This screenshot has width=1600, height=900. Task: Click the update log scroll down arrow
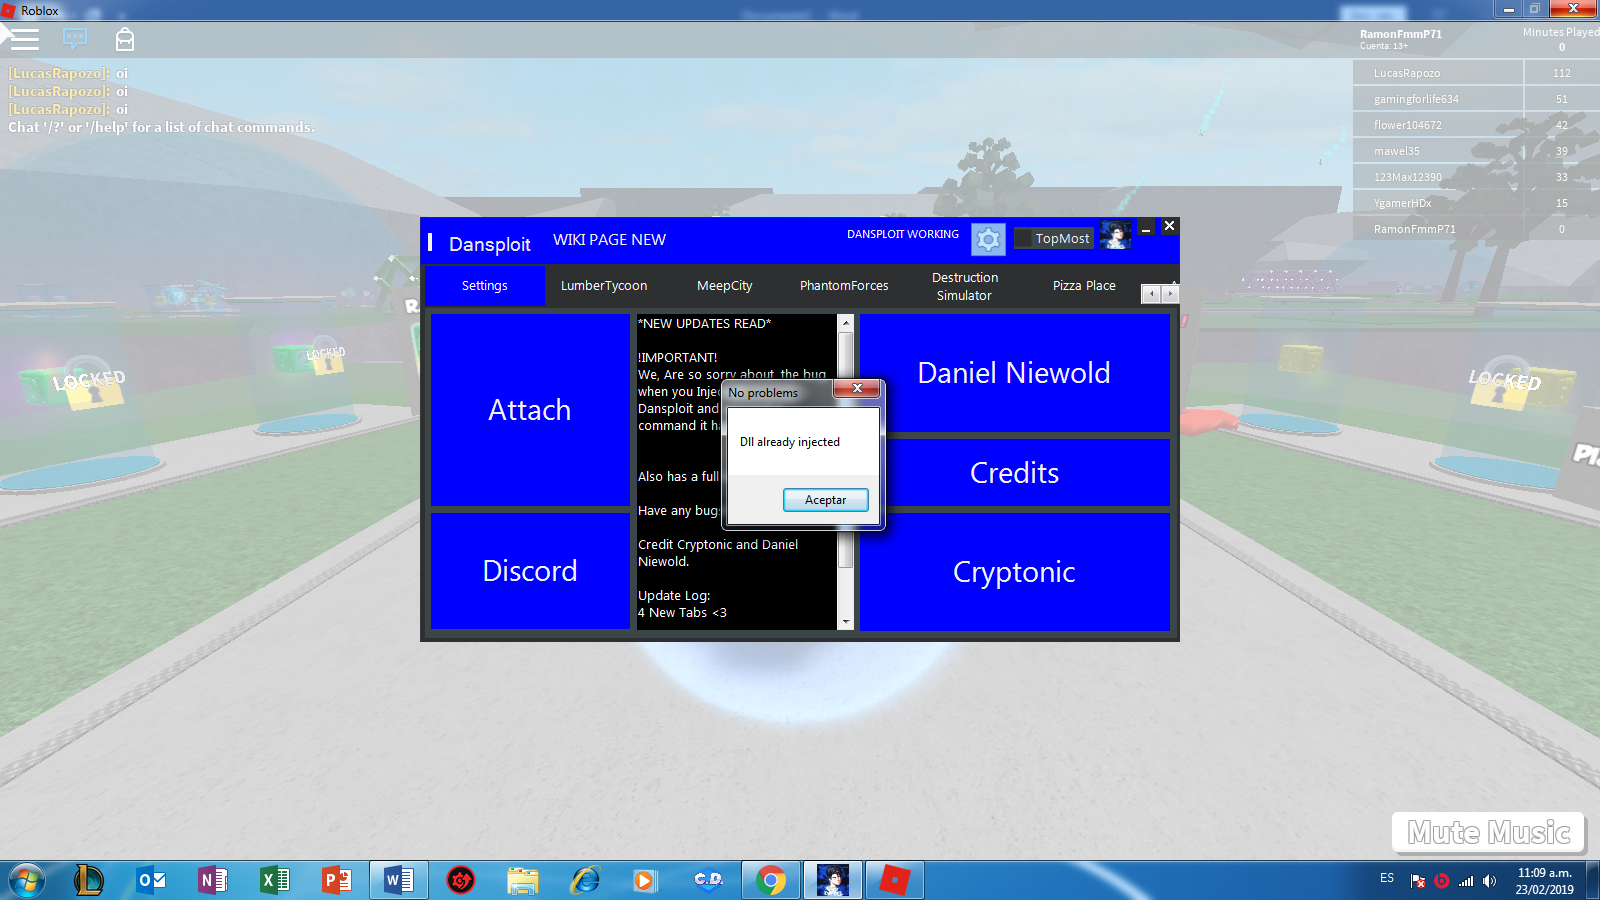[846, 621]
